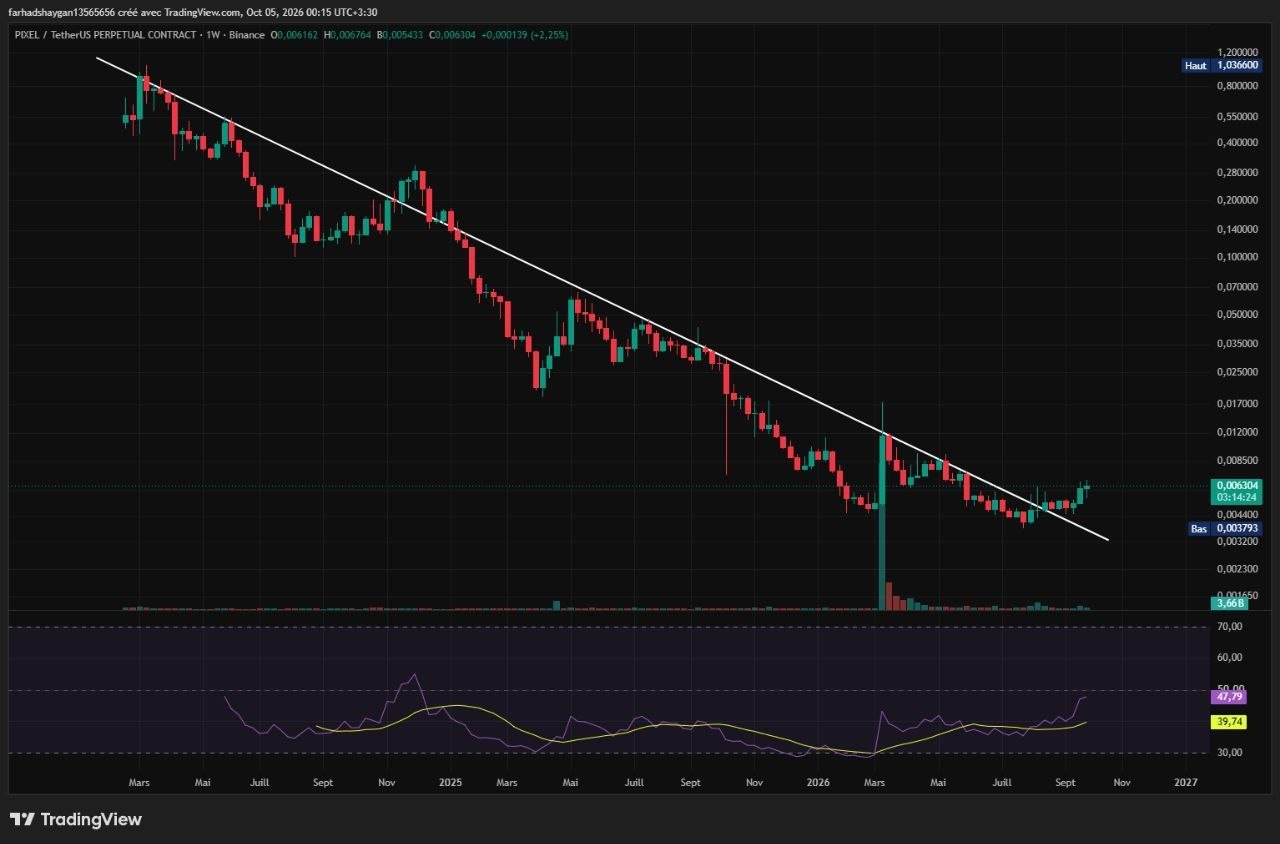
Task: Click the high value H0,006764
Action: pos(345,35)
